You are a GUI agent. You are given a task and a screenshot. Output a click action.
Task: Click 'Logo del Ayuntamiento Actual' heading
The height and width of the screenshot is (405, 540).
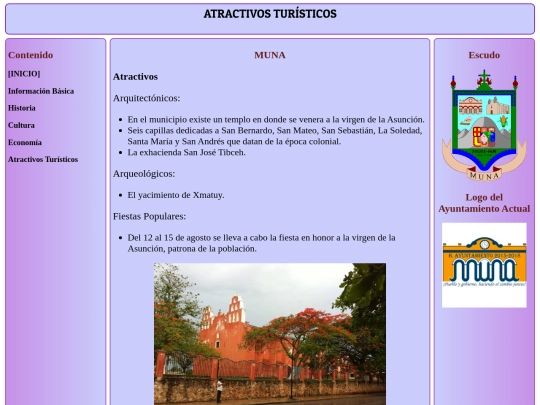click(x=484, y=203)
